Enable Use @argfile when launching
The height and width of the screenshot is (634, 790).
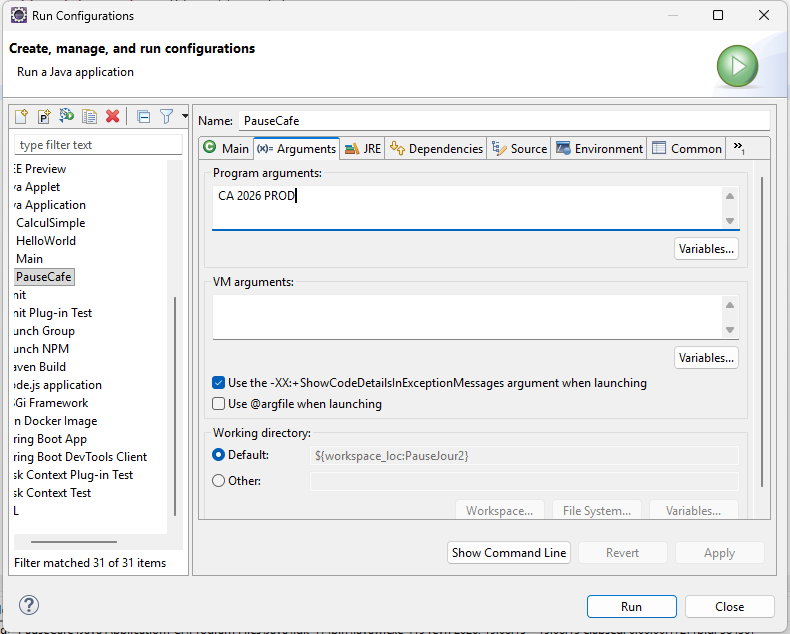(219, 404)
